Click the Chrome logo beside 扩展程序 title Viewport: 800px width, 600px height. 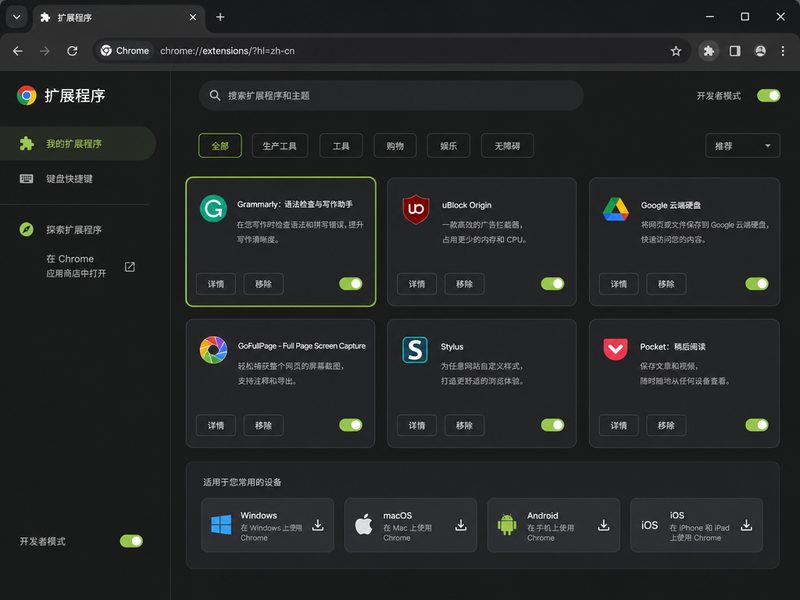(27, 95)
